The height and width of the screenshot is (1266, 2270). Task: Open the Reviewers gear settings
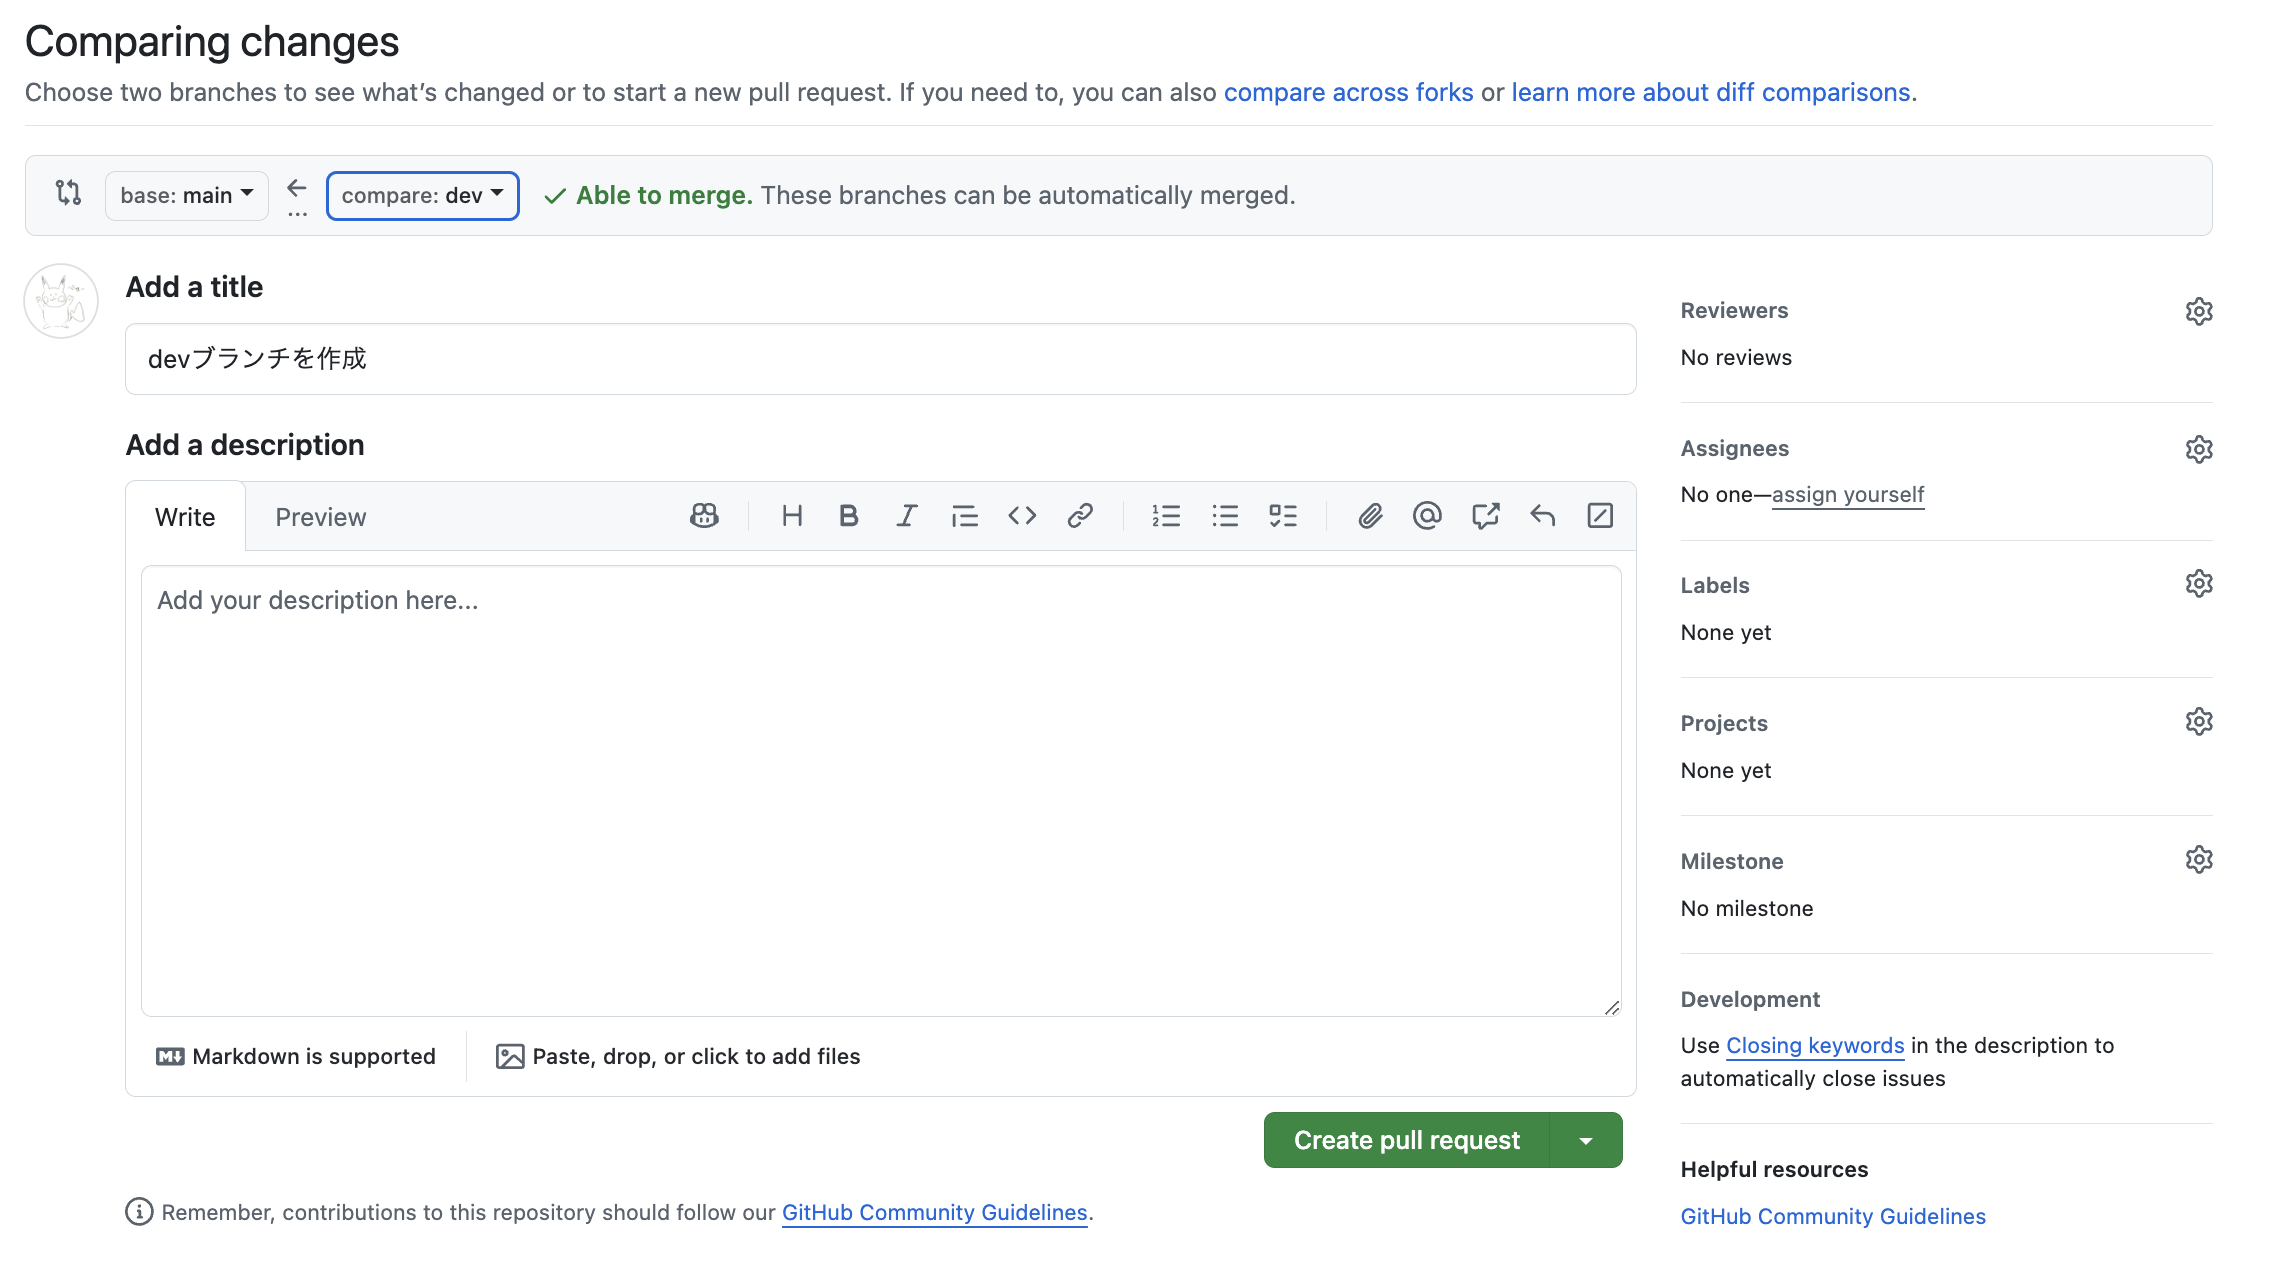[2198, 311]
